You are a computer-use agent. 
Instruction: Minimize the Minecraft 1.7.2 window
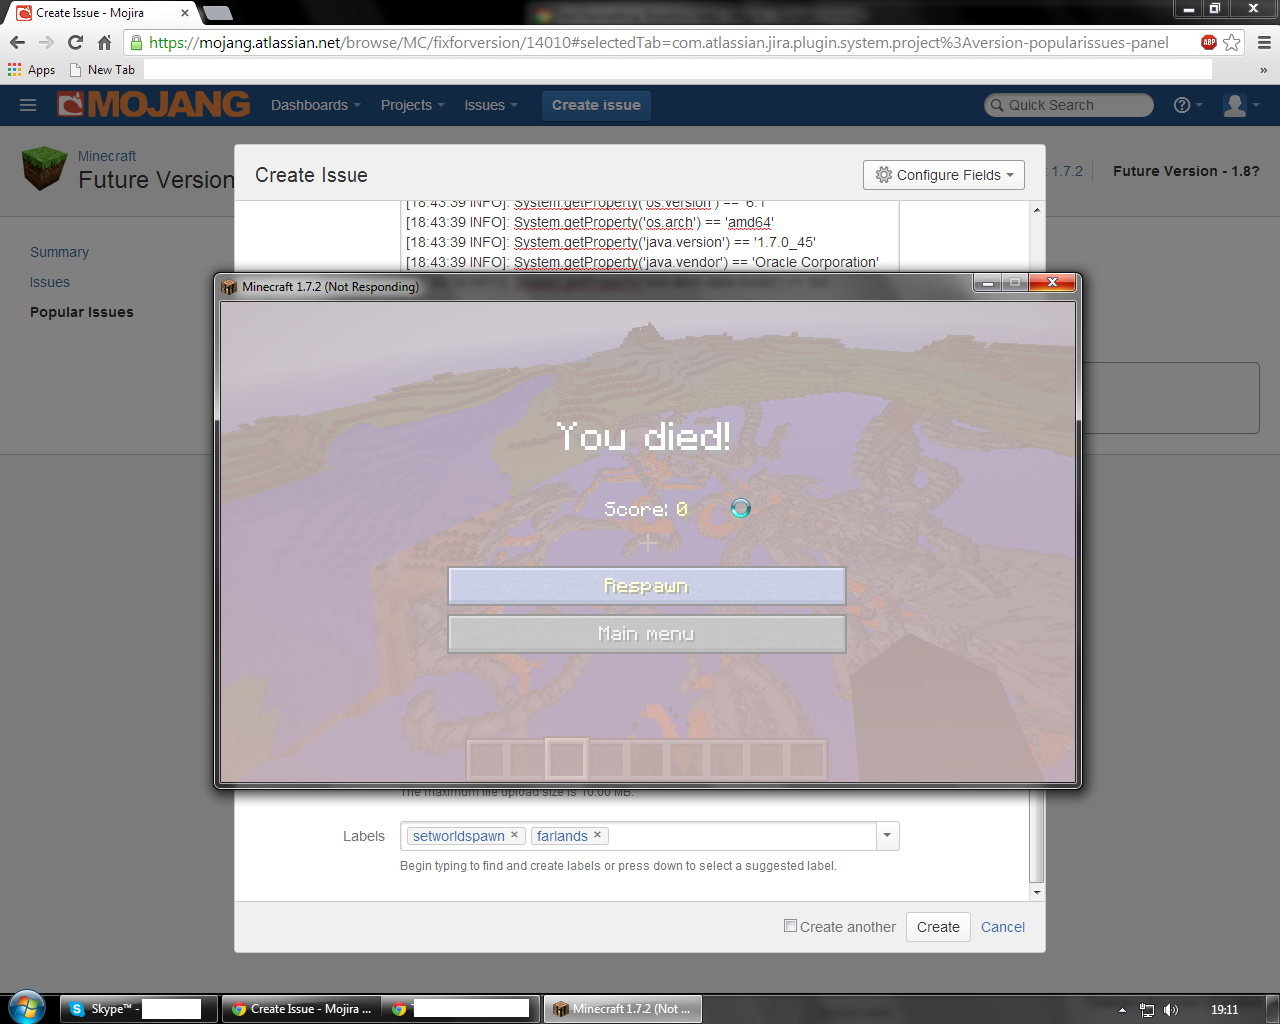click(988, 283)
